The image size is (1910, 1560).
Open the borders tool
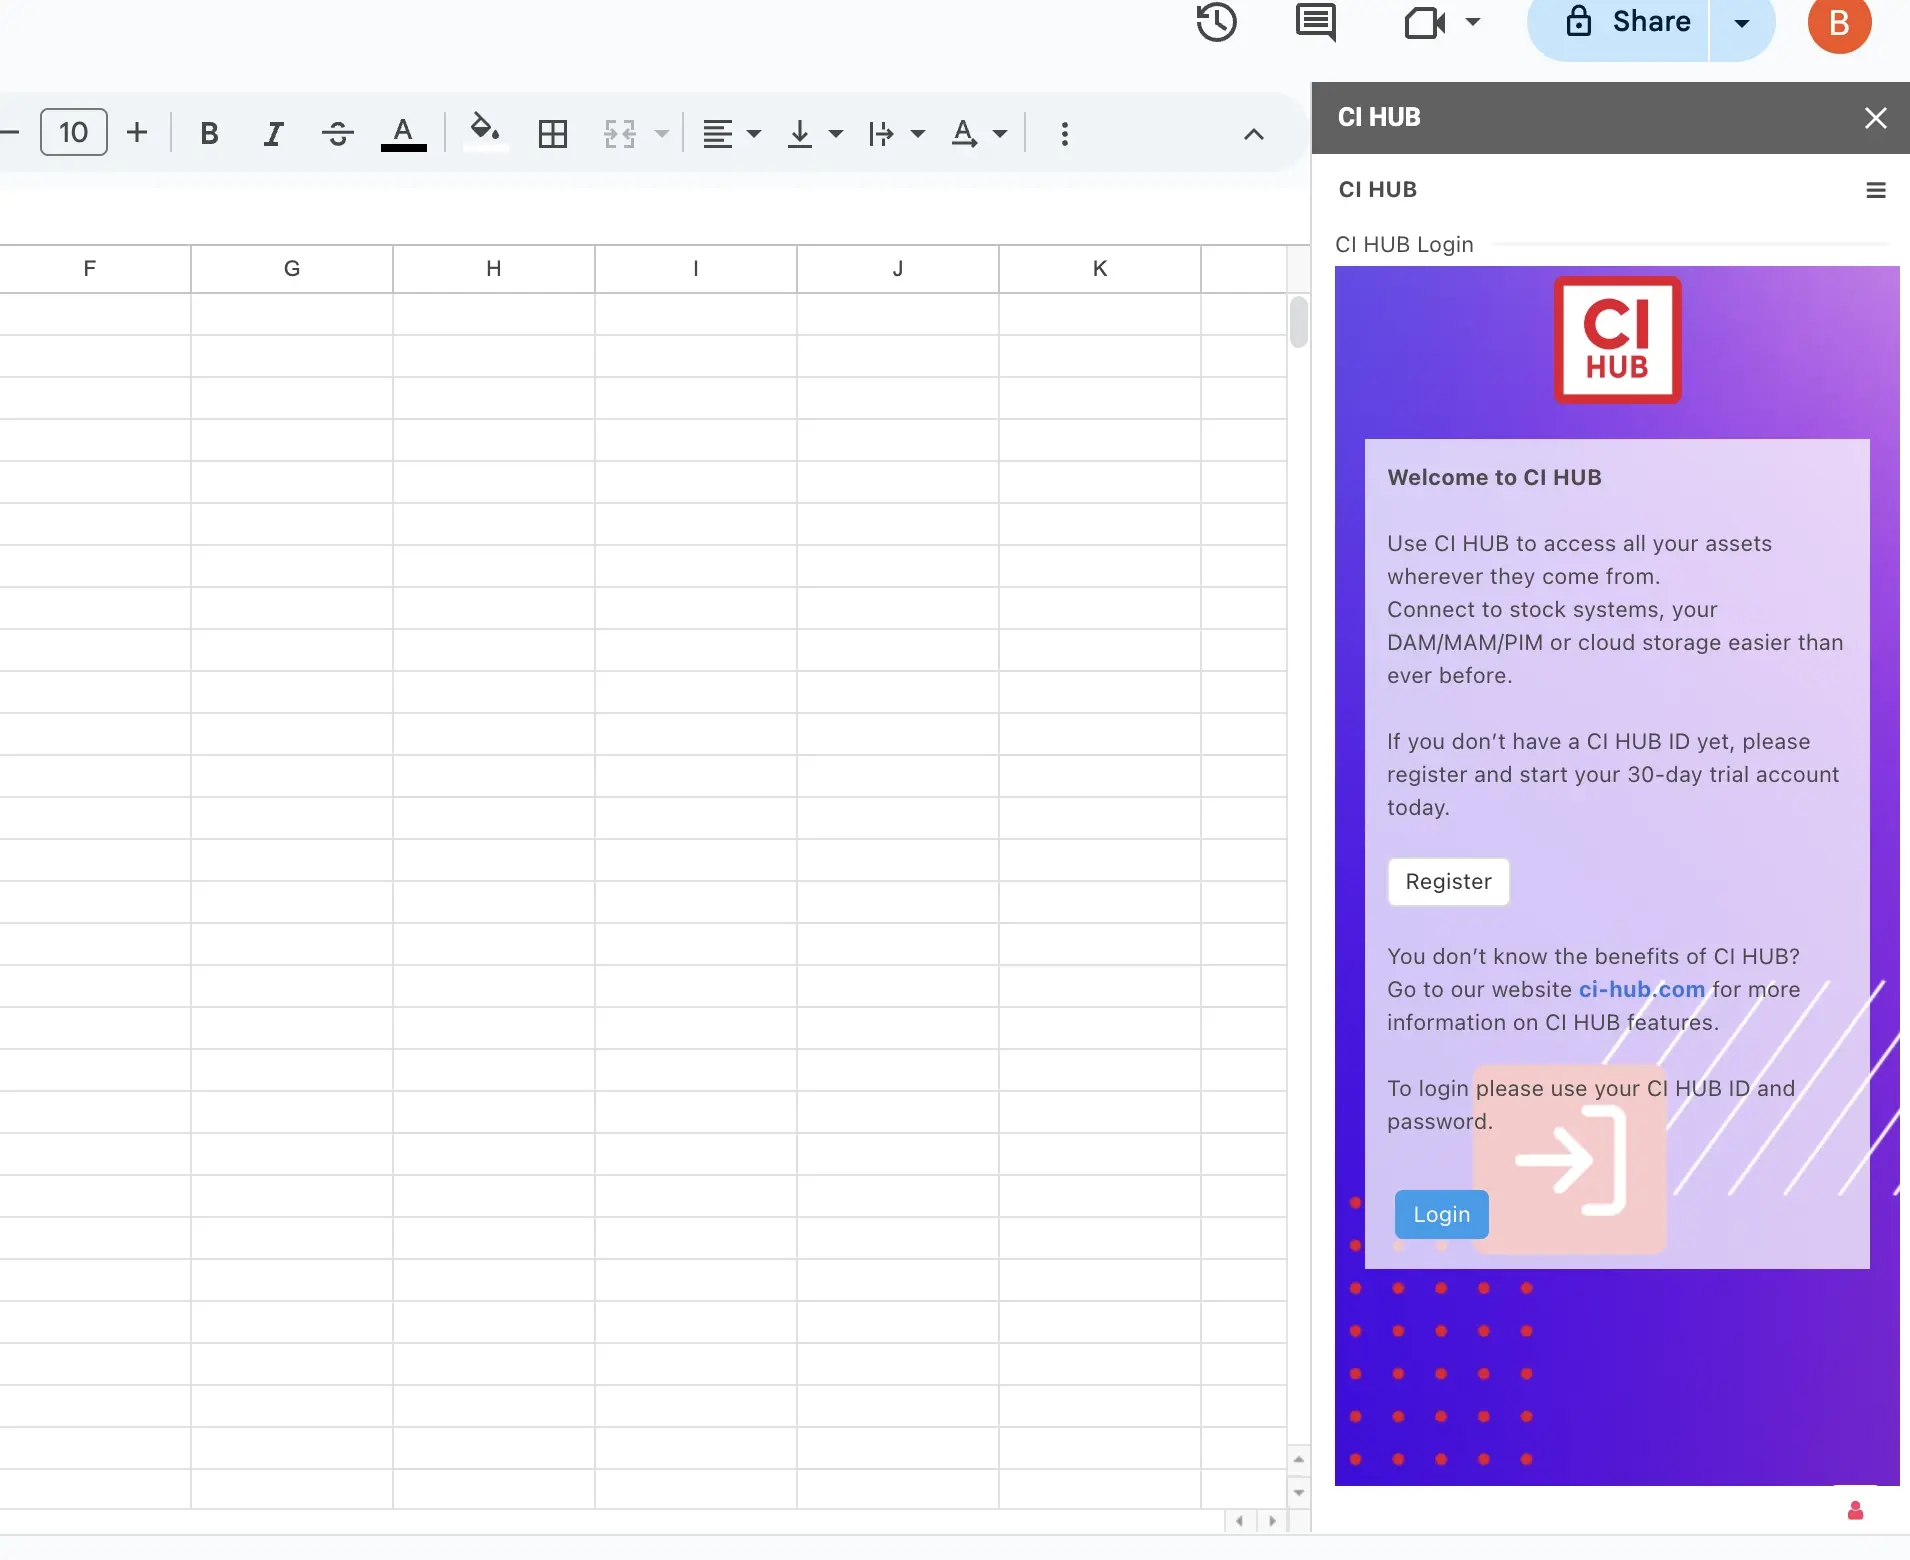coord(552,133)
